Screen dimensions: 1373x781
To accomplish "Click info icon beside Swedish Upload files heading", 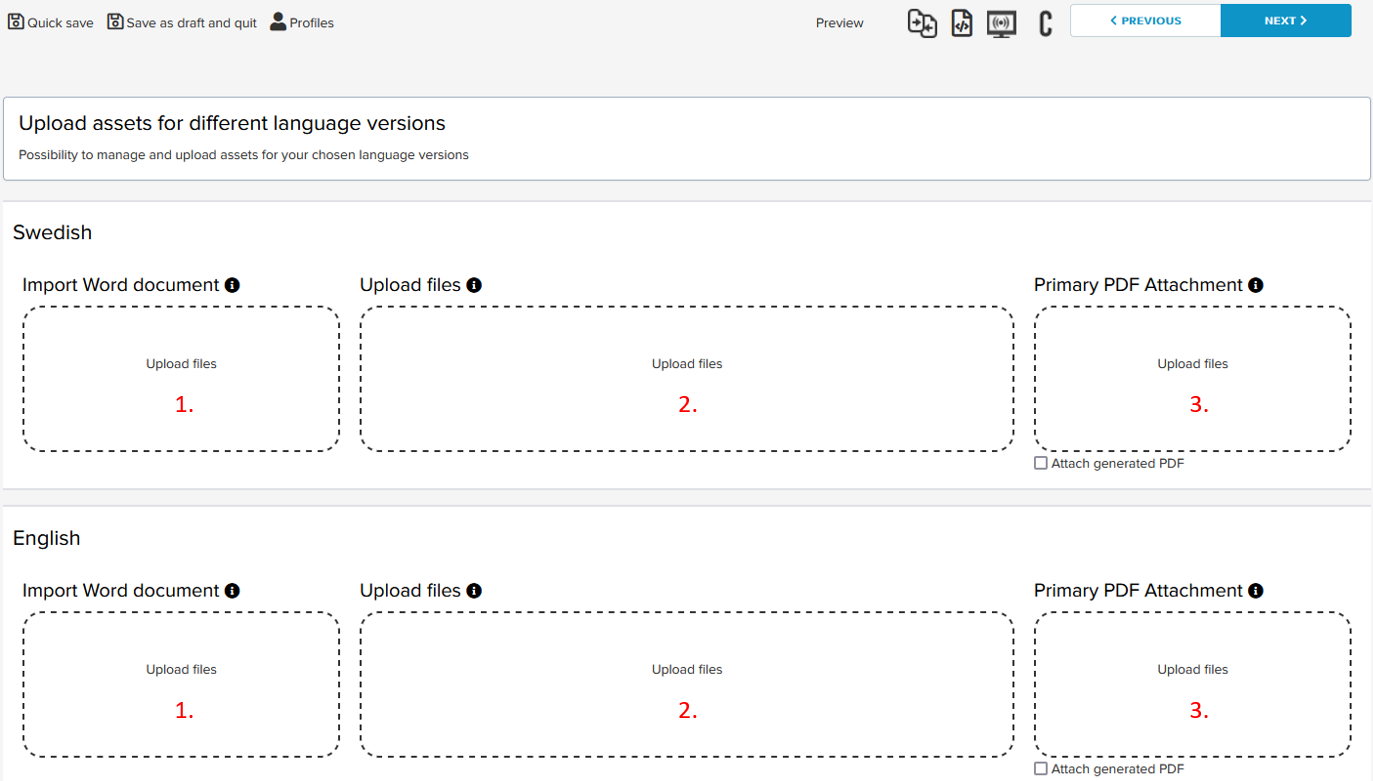I will tap(474, 285).
